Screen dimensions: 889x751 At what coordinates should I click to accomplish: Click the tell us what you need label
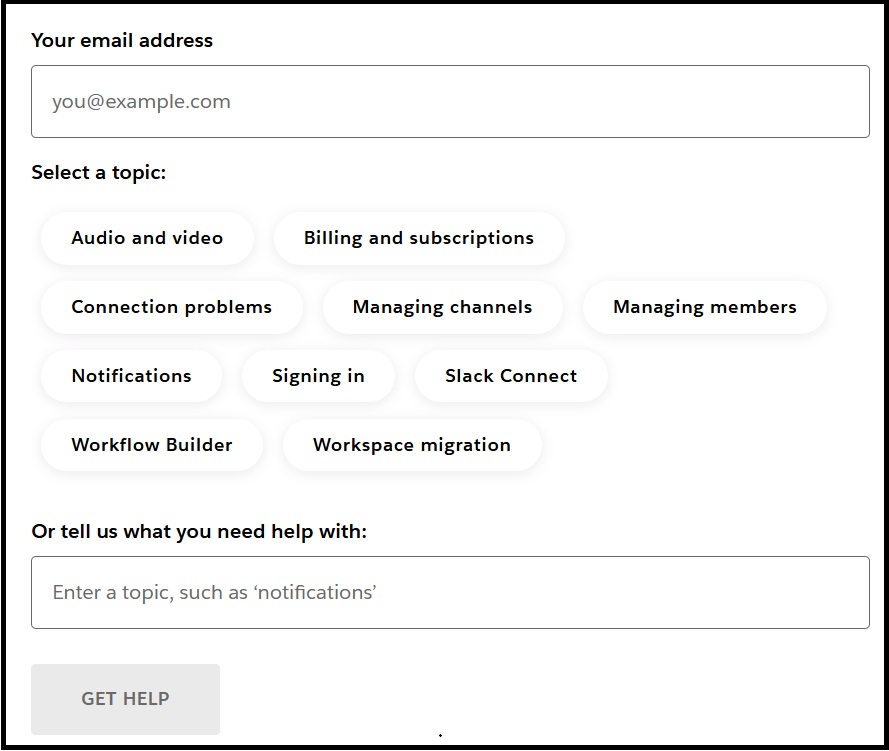pos(199,531)
